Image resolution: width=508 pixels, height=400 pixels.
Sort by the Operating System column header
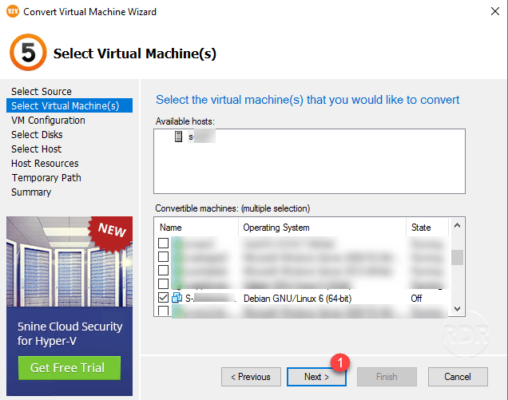(x=322, y=227)
